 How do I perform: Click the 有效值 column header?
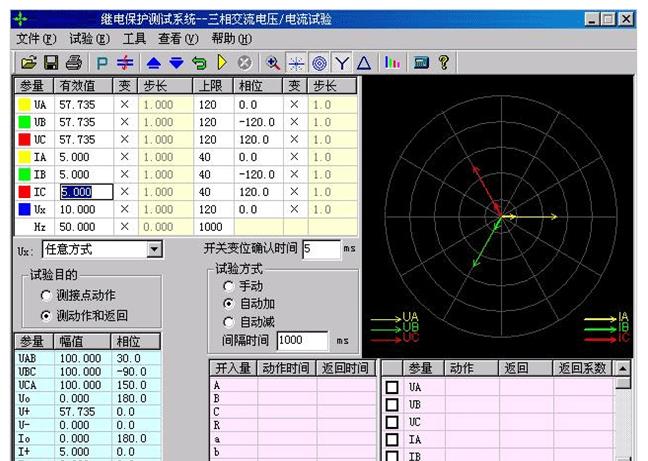click(83, 86)
